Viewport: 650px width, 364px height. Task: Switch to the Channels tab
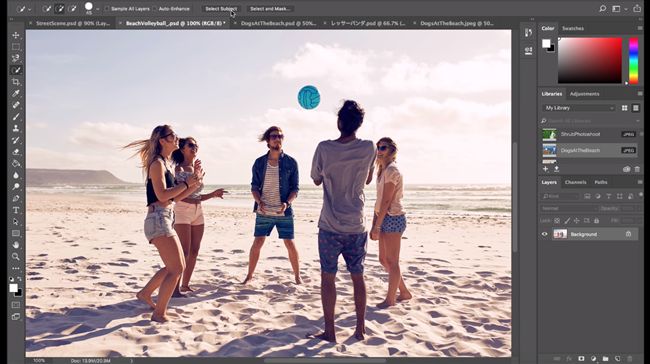(x=575, y=182)
